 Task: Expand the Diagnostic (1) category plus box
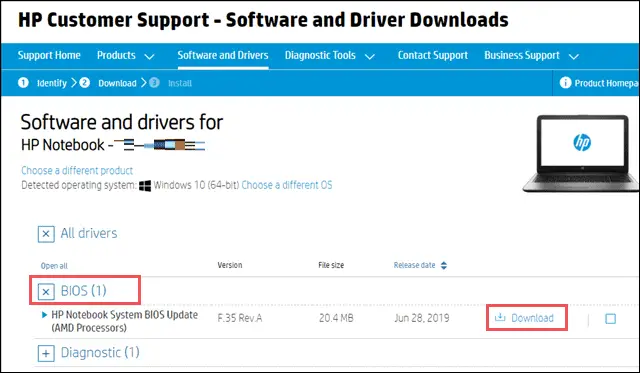46,353
